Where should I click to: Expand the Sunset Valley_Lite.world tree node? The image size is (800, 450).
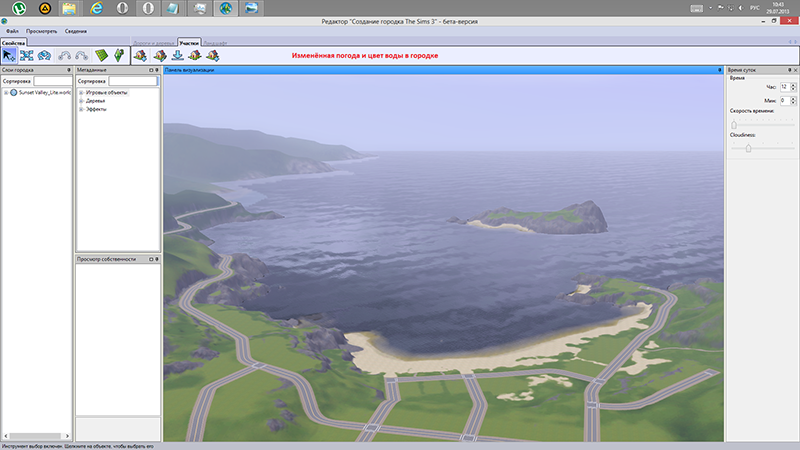pyautogui.click(x=6, y=92)
